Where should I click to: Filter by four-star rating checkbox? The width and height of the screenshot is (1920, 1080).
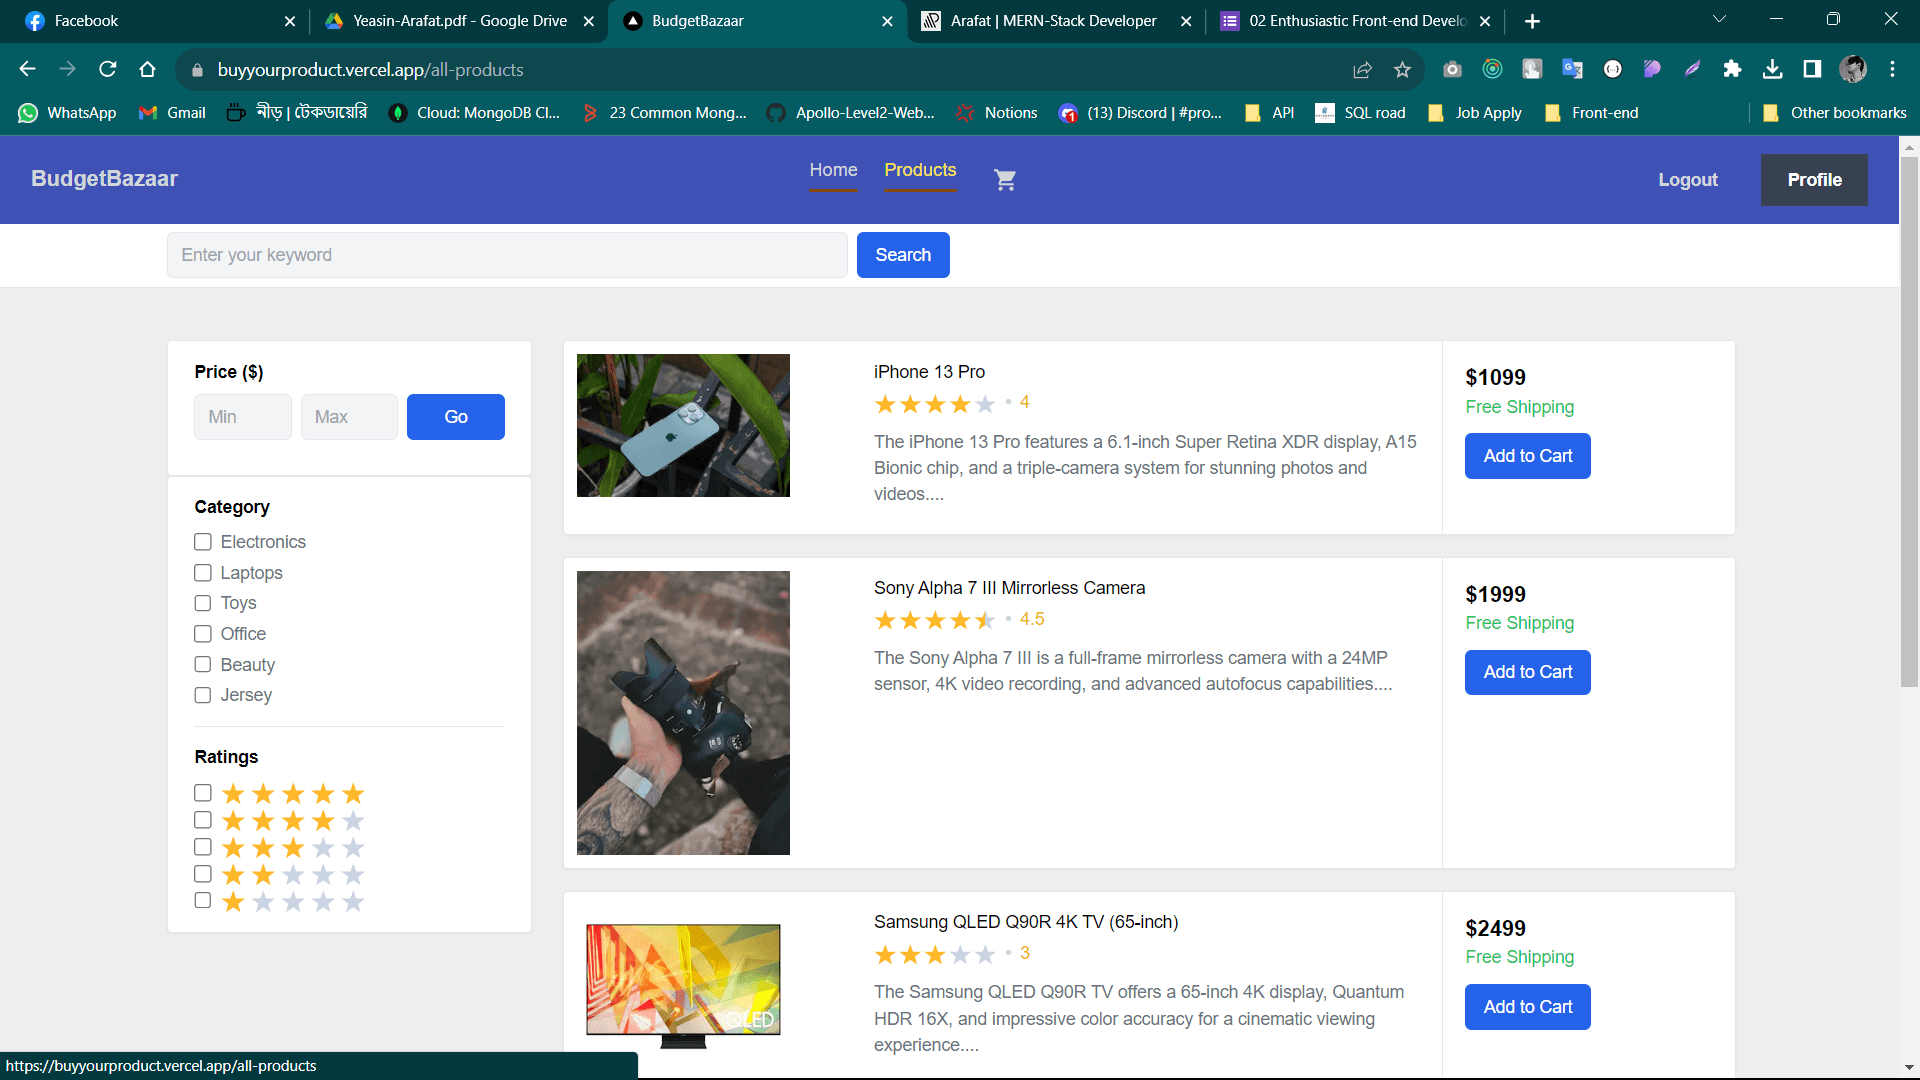[x=203, y=820]
